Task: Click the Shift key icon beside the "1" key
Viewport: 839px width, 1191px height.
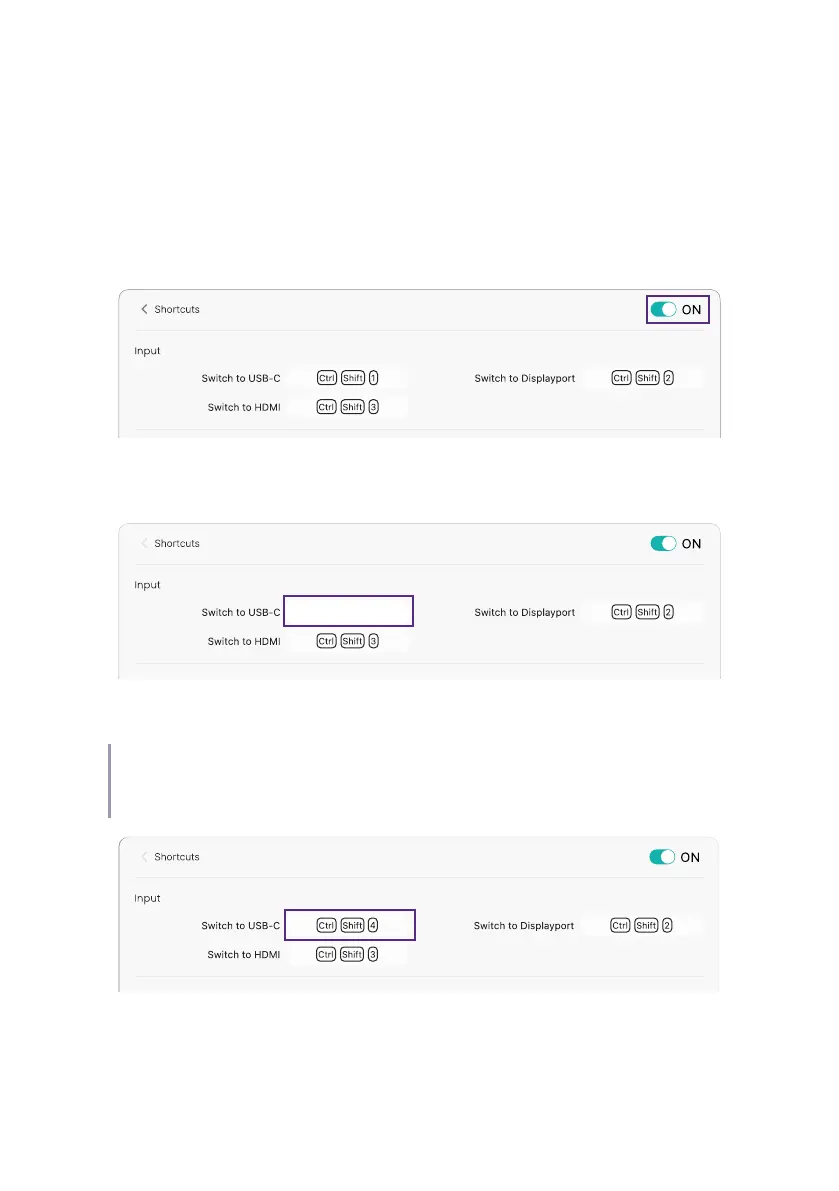Action: coord(352,378)
